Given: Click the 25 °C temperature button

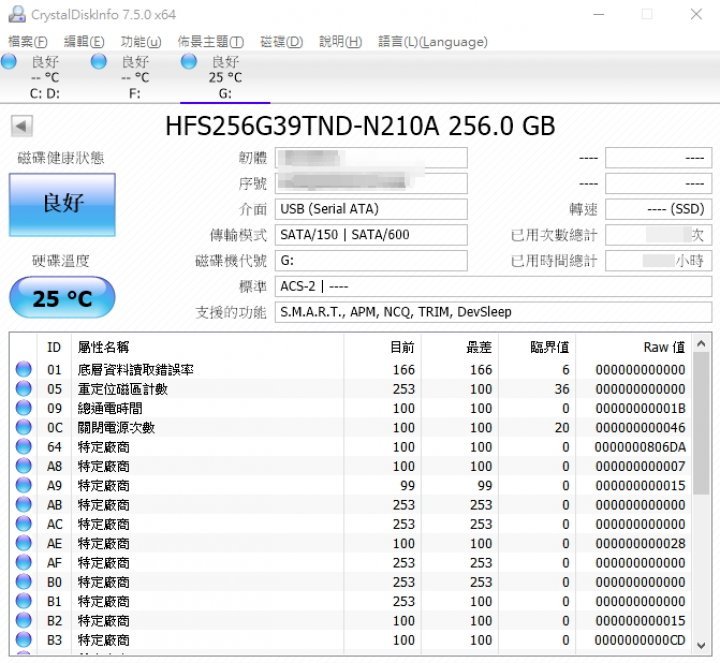Looking at the screenshot, I should tap(62, 298).
